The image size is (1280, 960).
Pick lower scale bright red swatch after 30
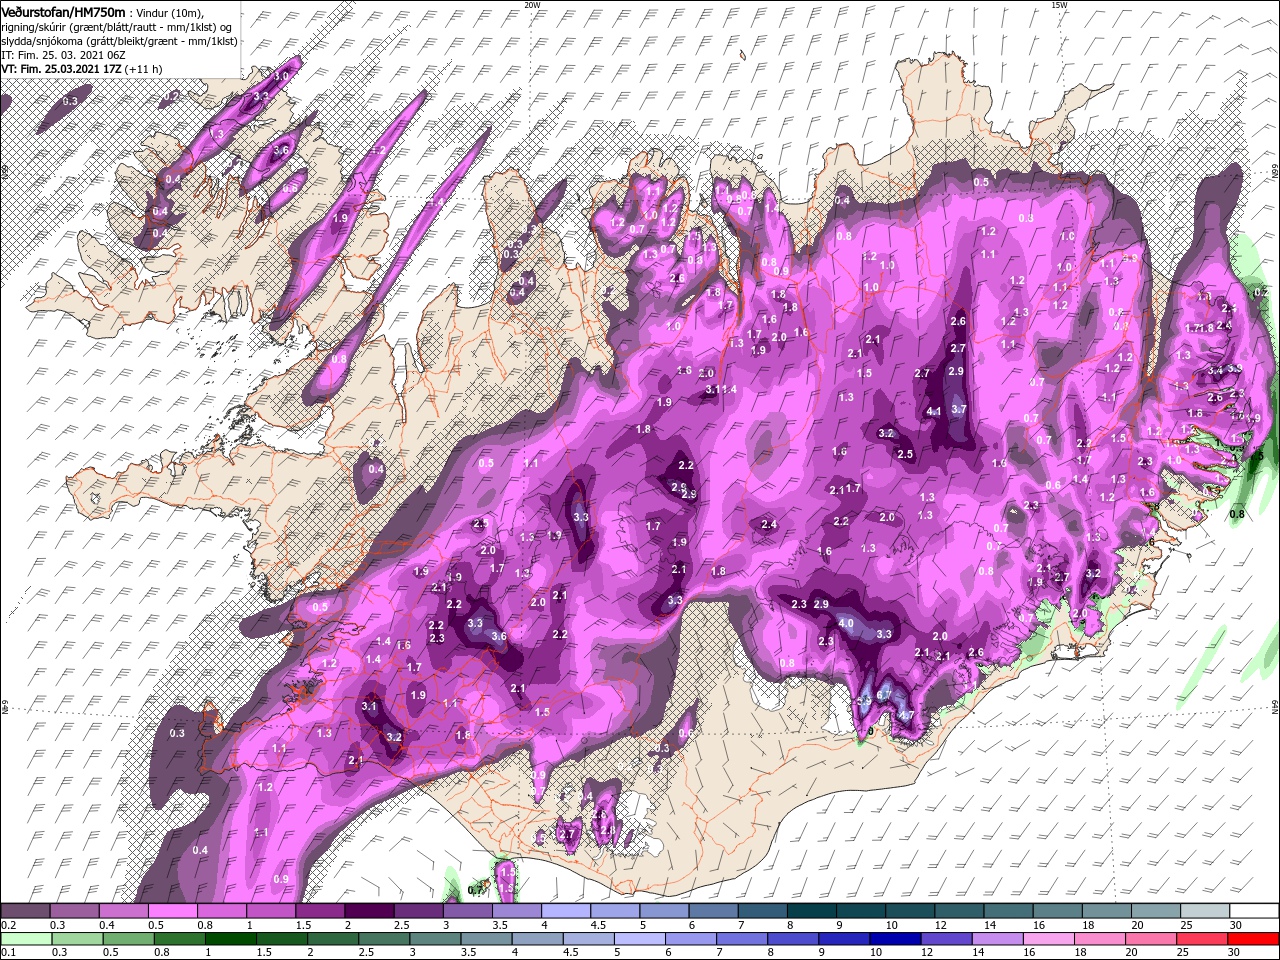coord(1253,939)
